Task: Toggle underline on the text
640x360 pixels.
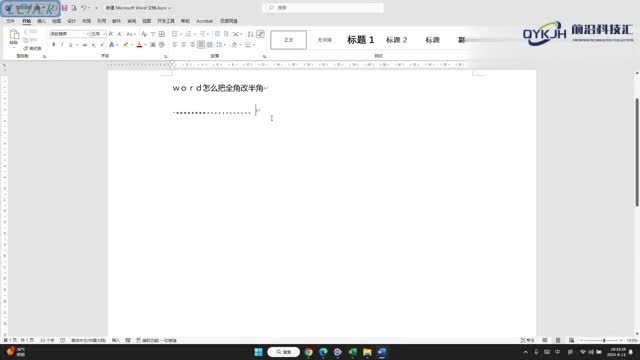Action: tap(70, 45)
